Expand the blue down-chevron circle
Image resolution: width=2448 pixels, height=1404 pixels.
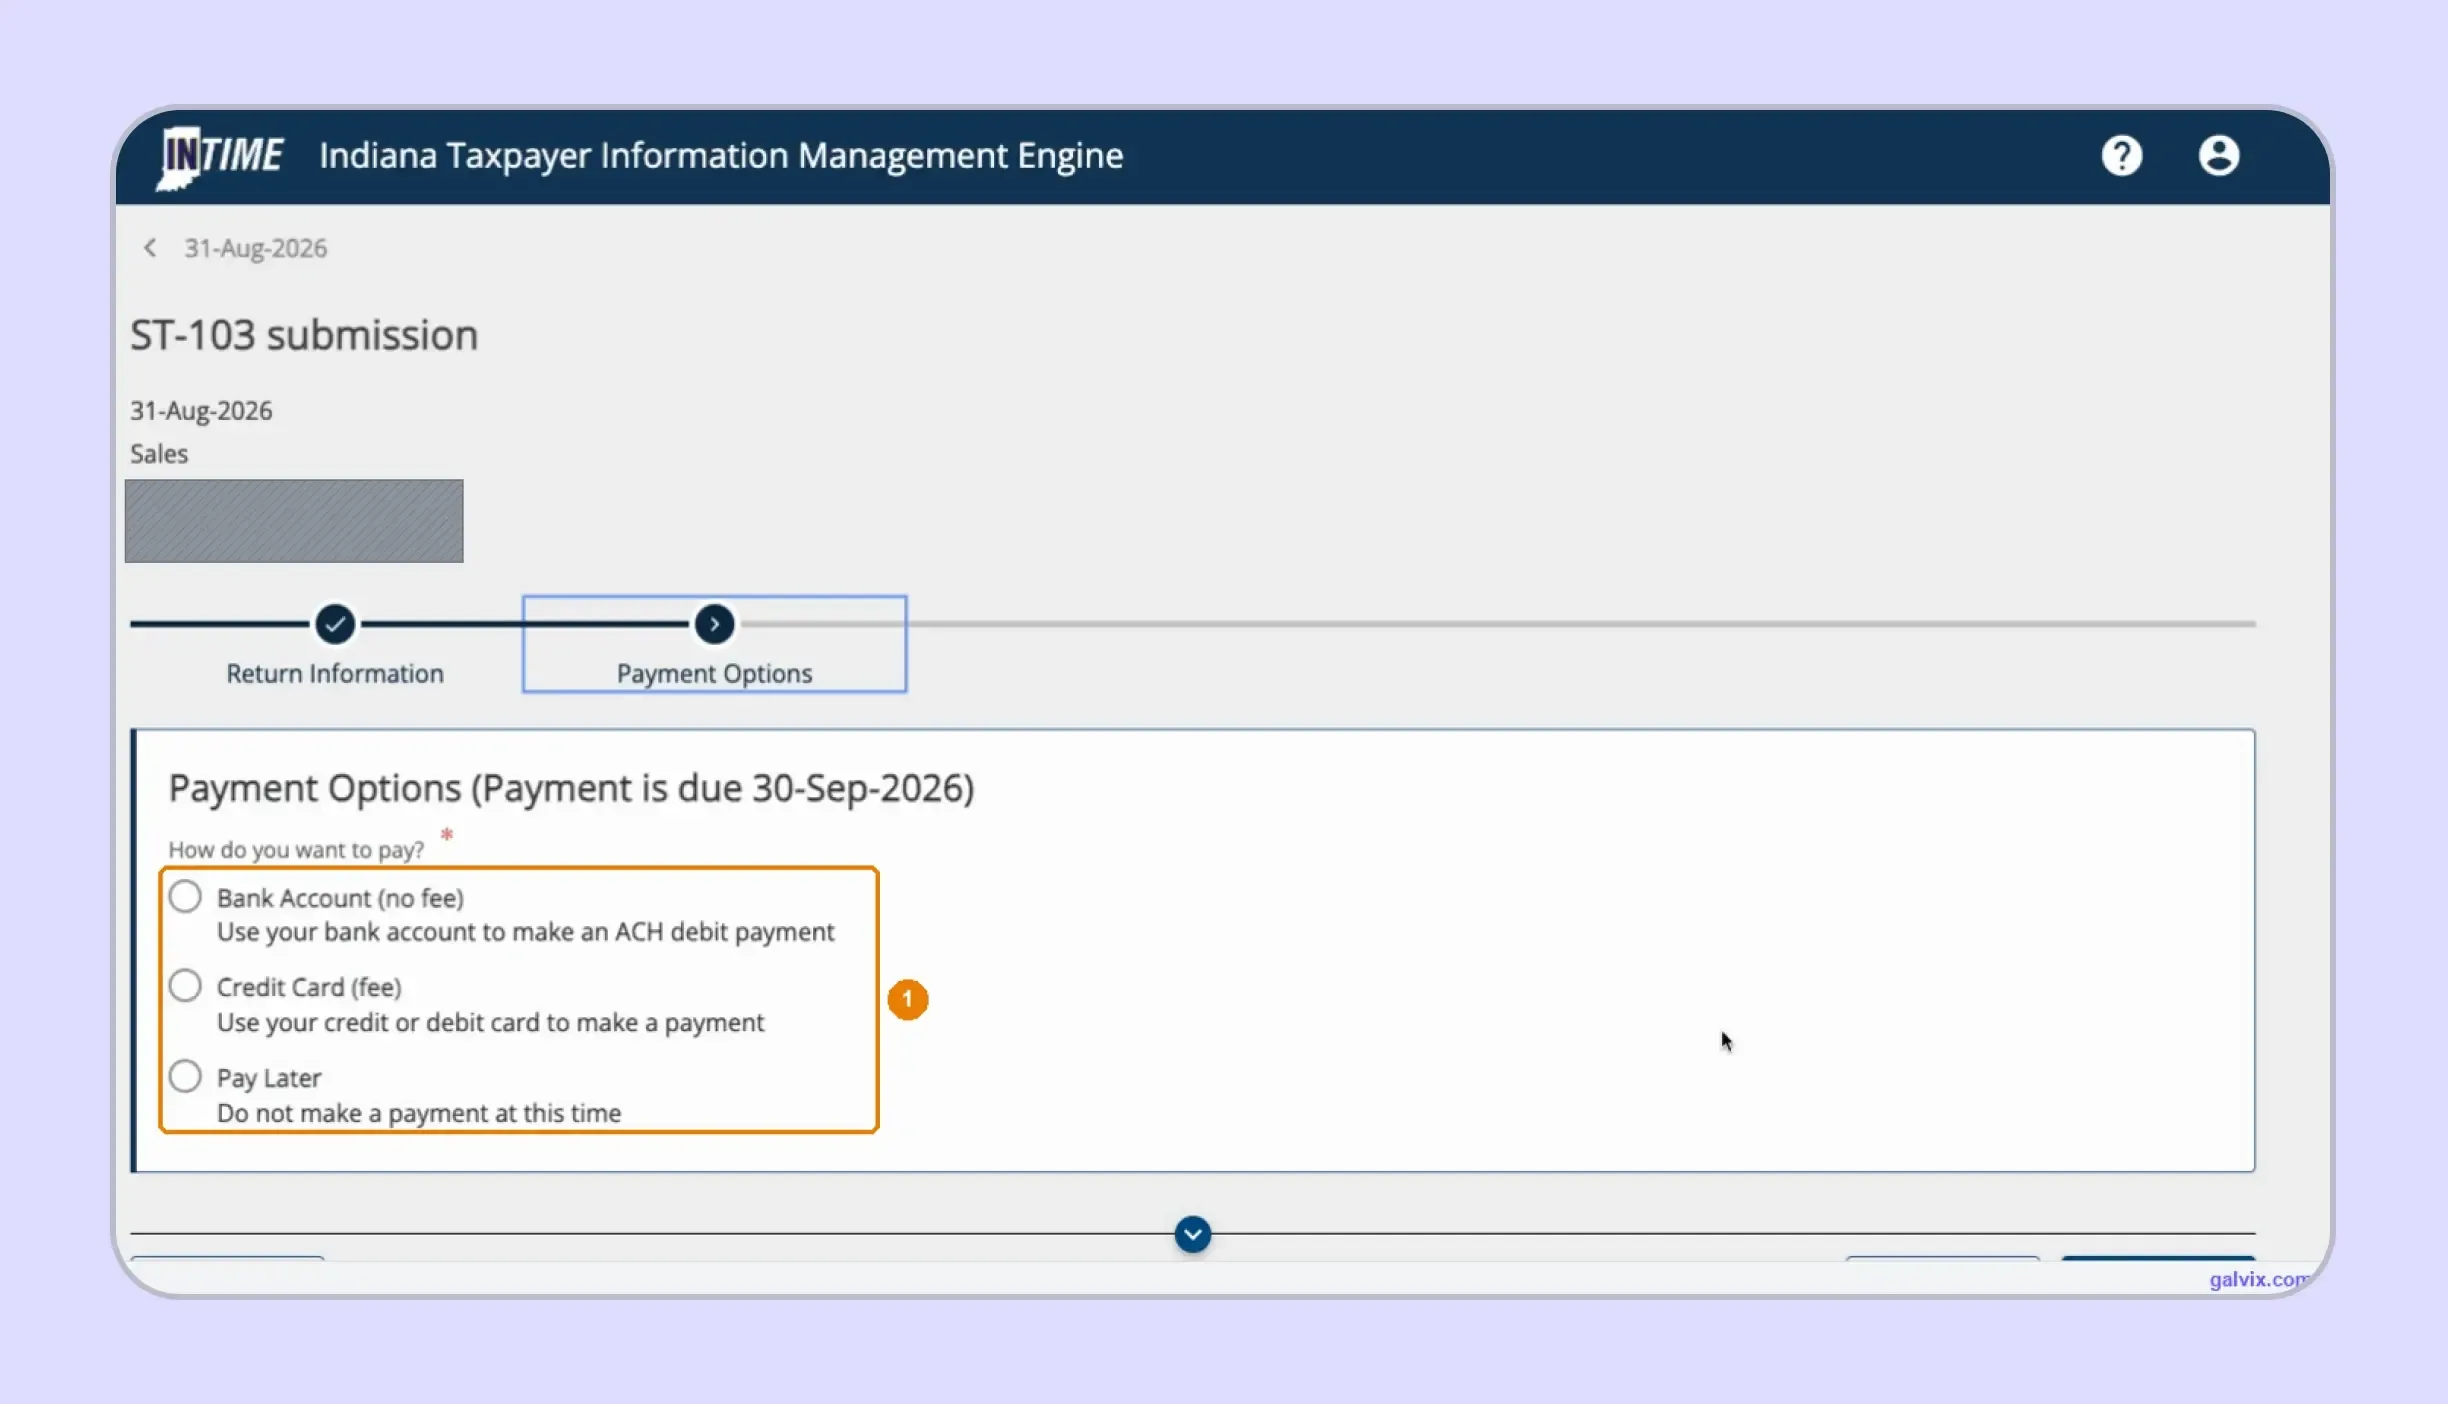[x=1192, y=1234]
